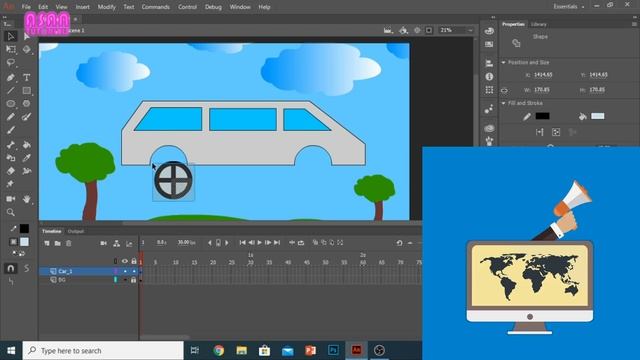Toggle visibility of Car_1 layer
Viewport: 640px width, 360px height.
pos(125,271)
